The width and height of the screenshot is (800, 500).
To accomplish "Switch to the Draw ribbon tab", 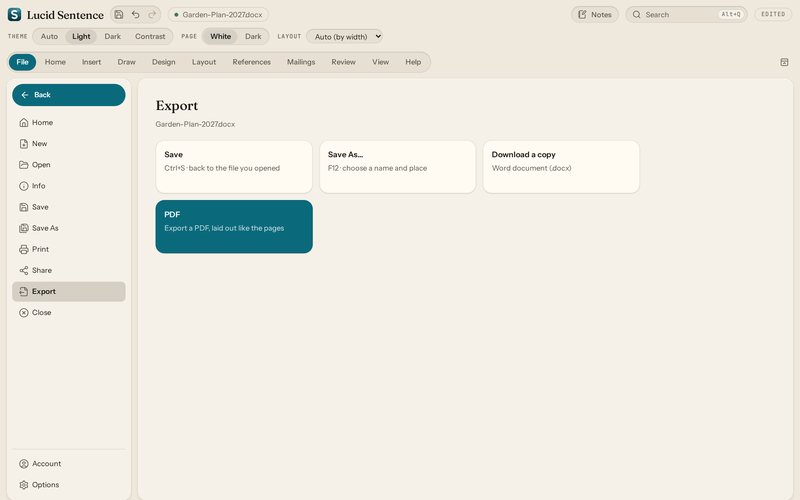I will 127,62.
